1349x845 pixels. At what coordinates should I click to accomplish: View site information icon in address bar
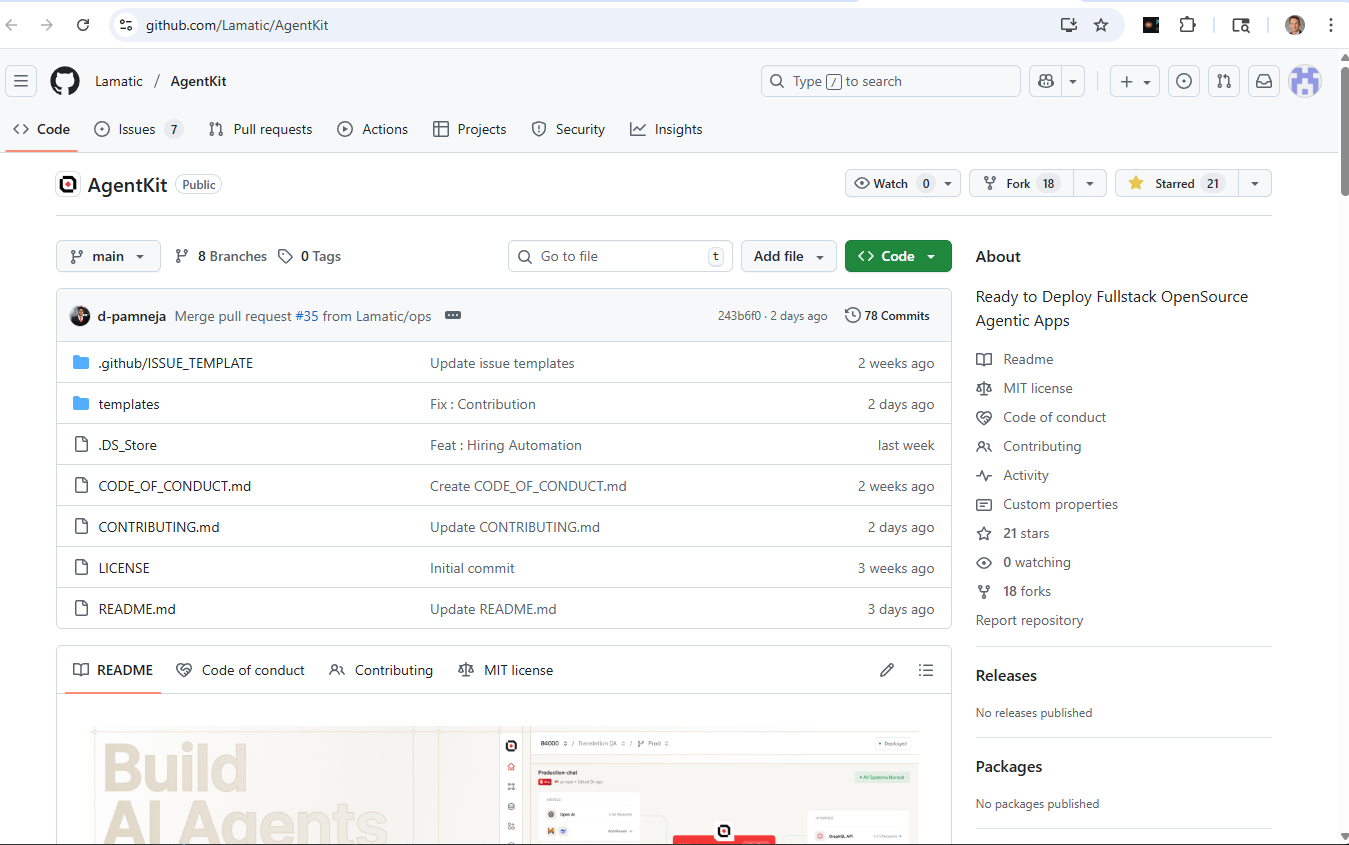coord(125,25)
